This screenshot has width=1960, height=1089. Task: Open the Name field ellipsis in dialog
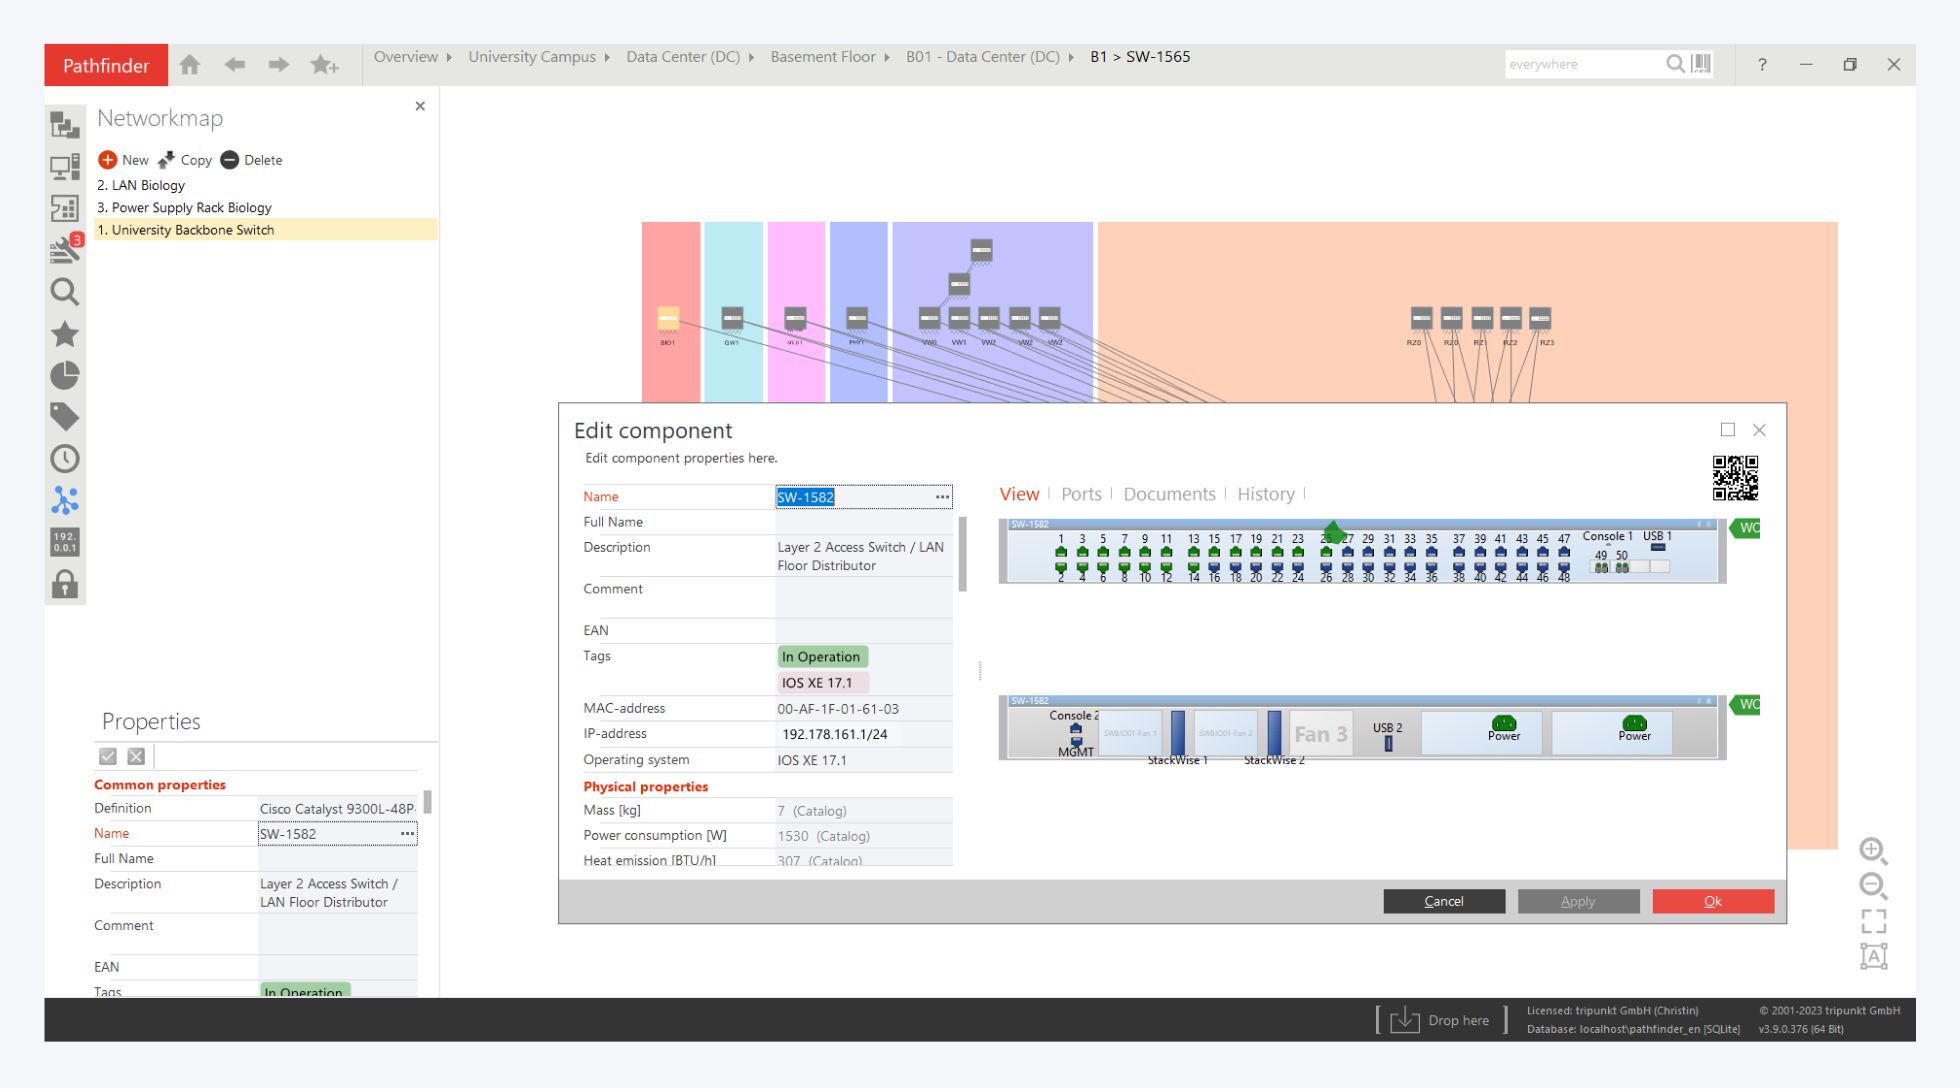pyautogui.click(x=942, y=497)
